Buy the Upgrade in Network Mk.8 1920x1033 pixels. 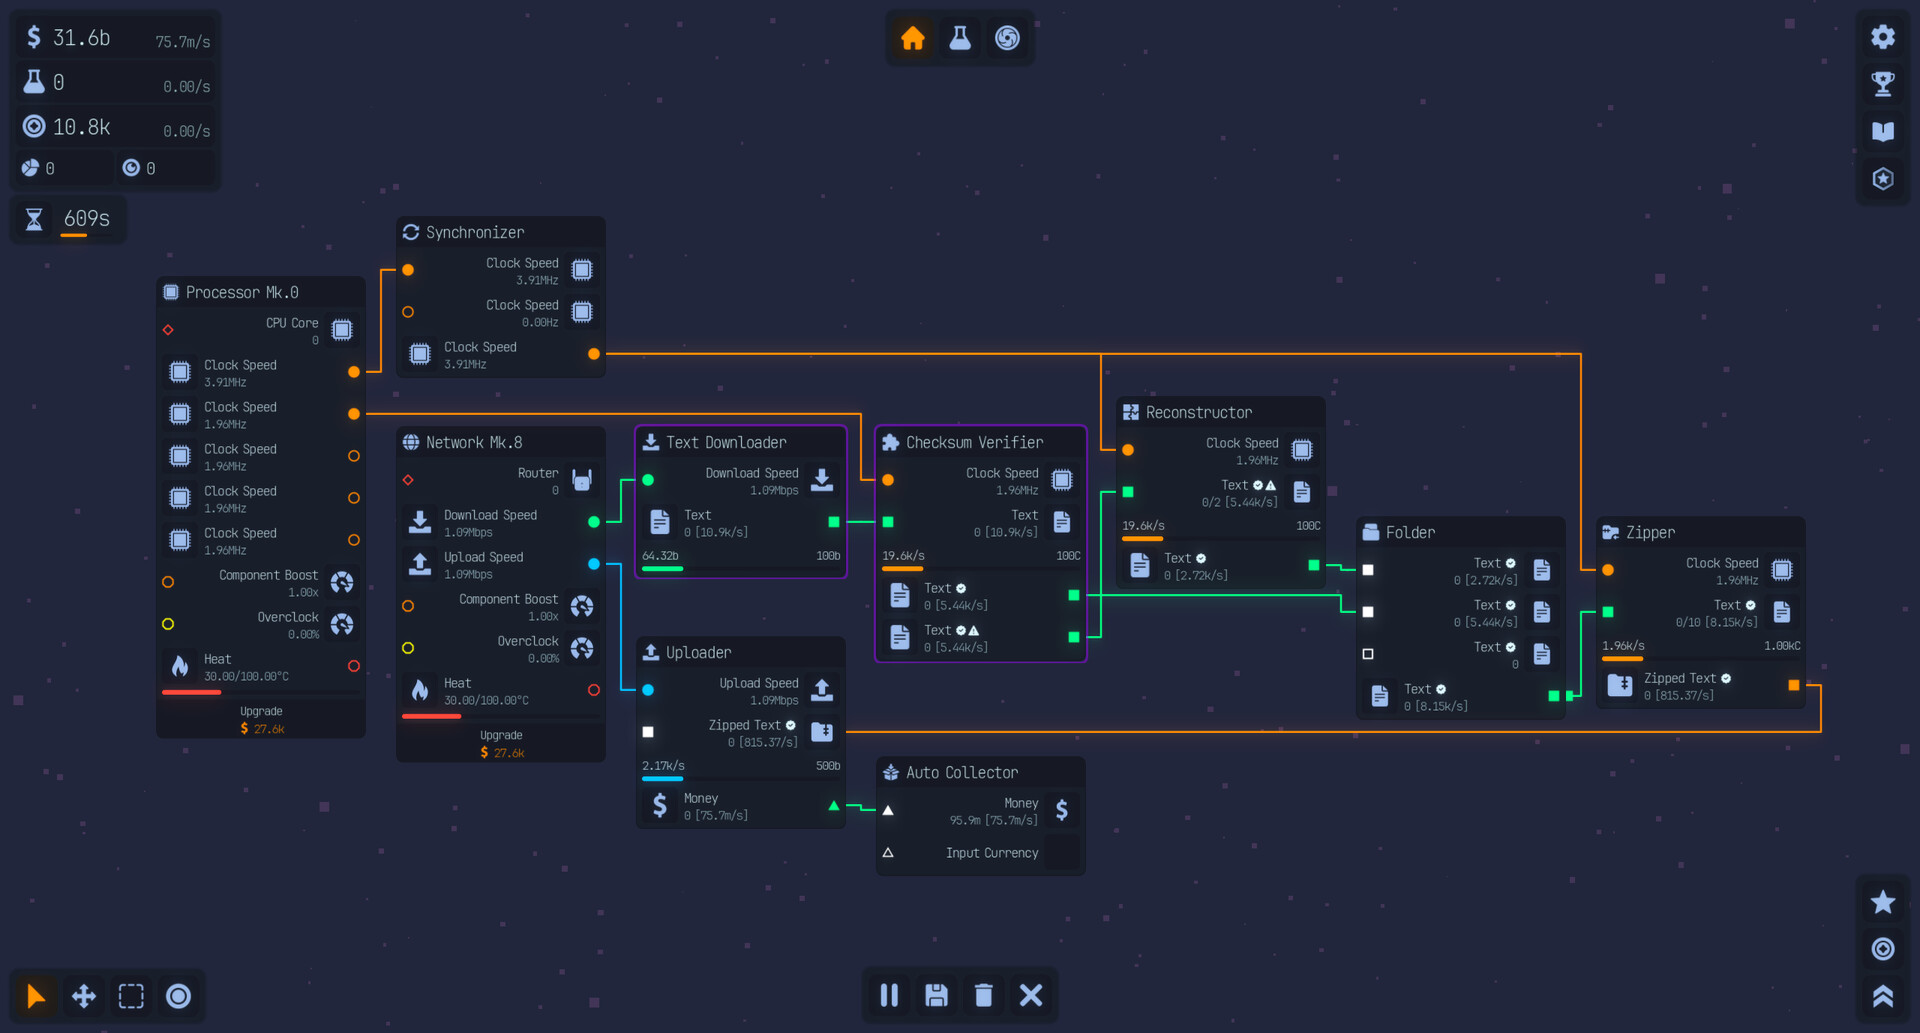click(x=500, y=743)
